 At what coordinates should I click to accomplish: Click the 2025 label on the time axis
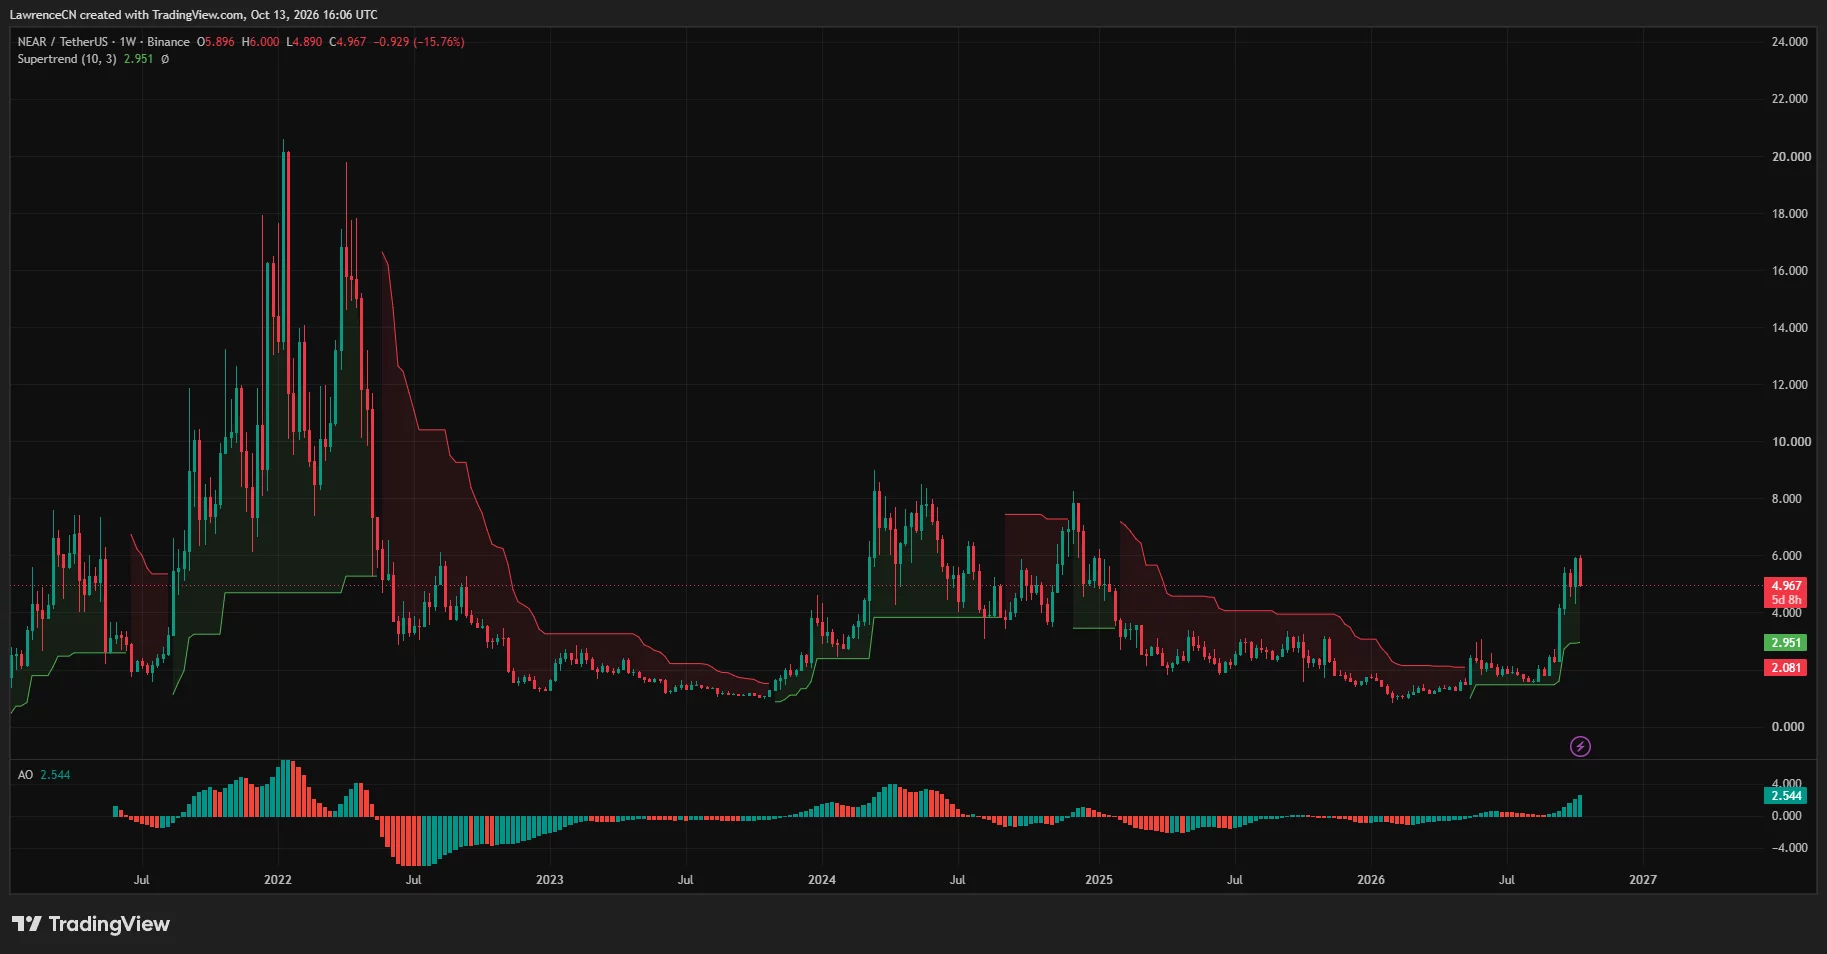pos(1099,880)
